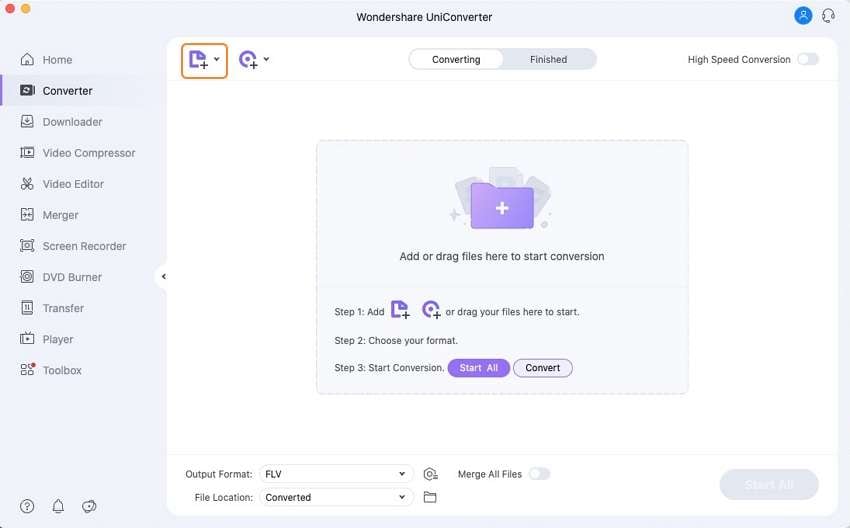Enable High Speed Conversion toggle
850x528 pixels.
point(807,60)
